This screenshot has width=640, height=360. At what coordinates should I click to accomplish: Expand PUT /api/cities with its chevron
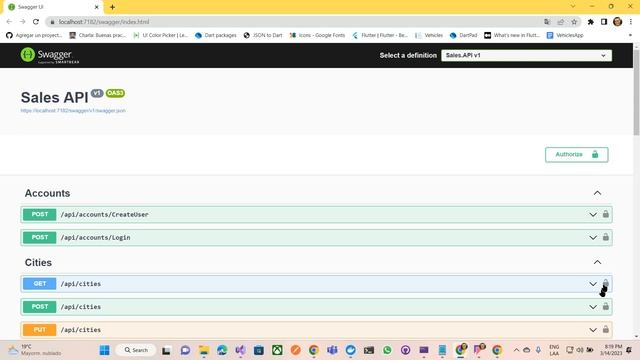point(593,330)
